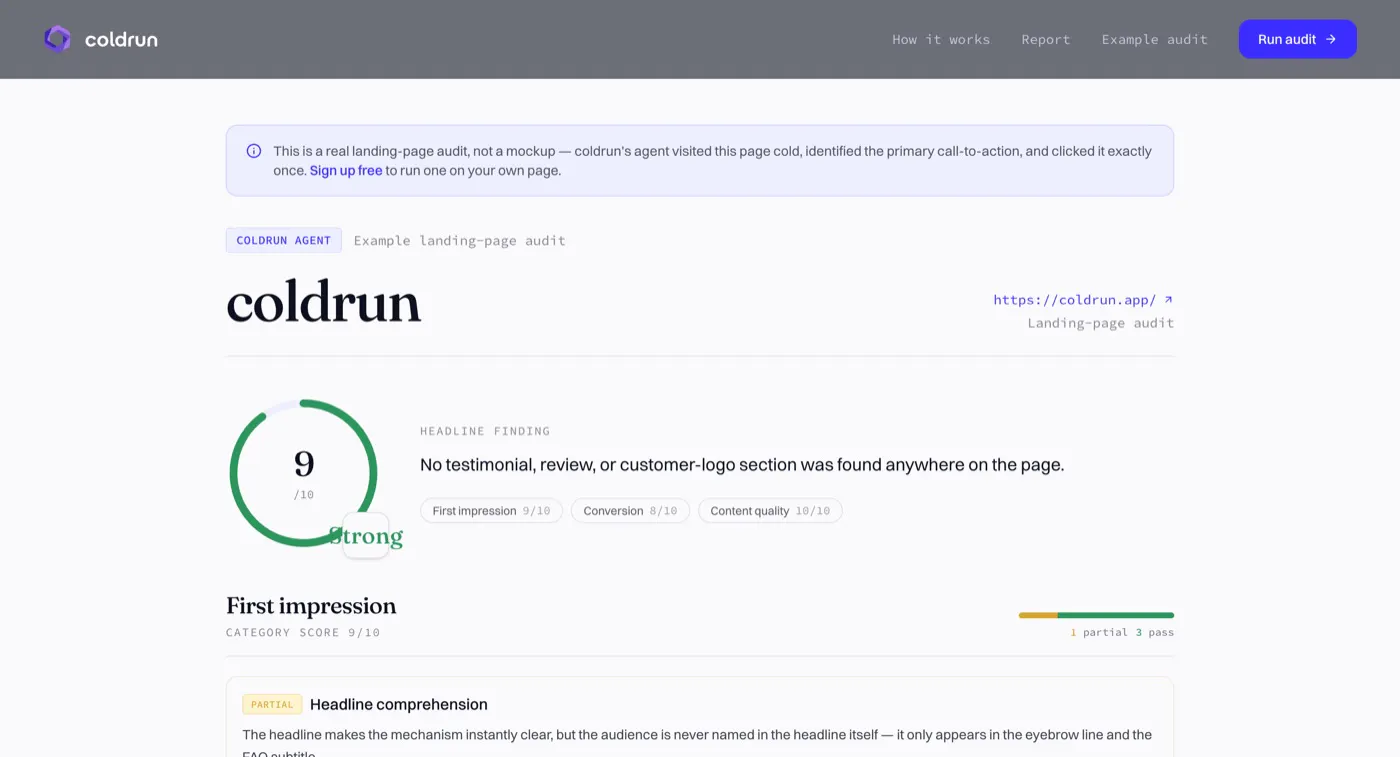Click the HEADLINE FINDING label

[485, 432]
